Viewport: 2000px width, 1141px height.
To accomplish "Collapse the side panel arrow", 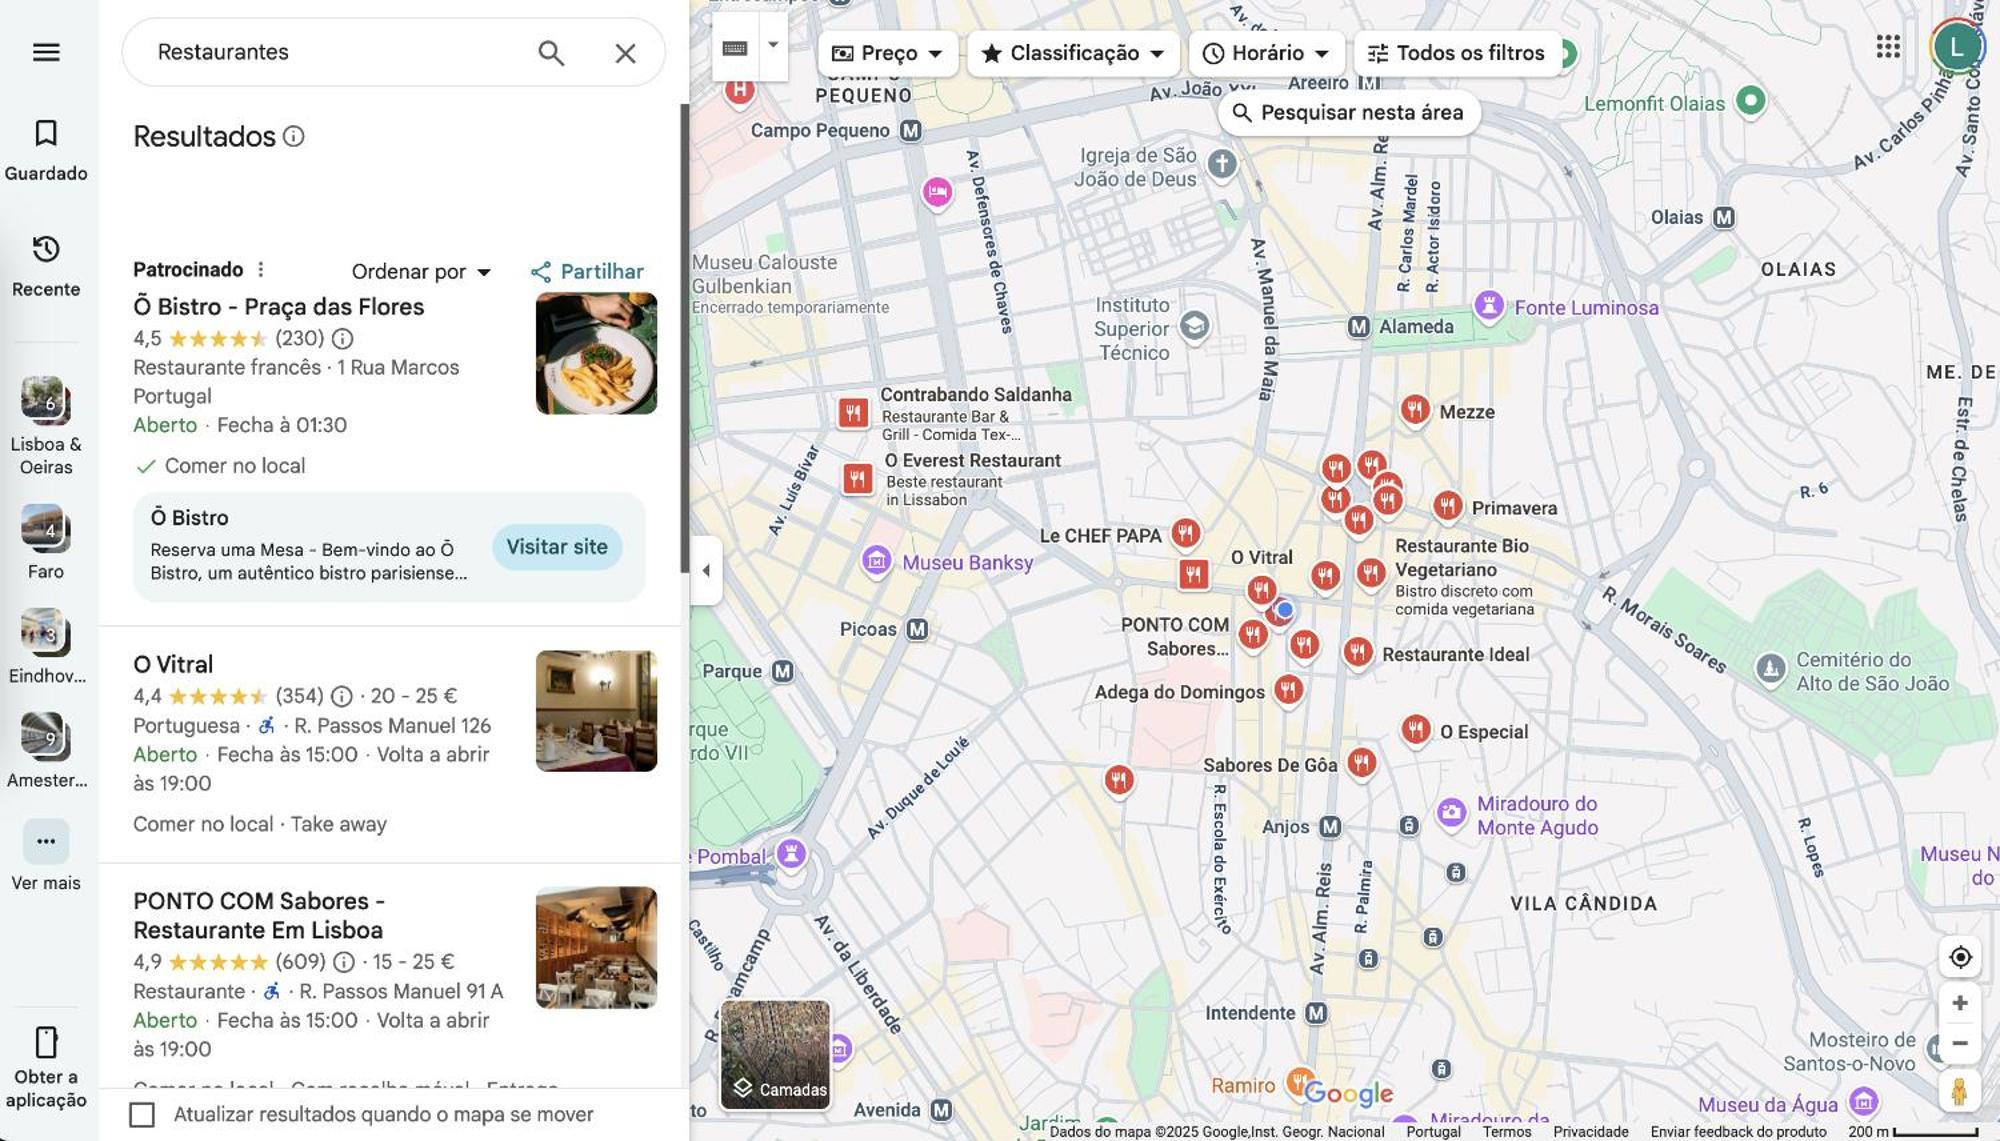I will coord(706,570).
